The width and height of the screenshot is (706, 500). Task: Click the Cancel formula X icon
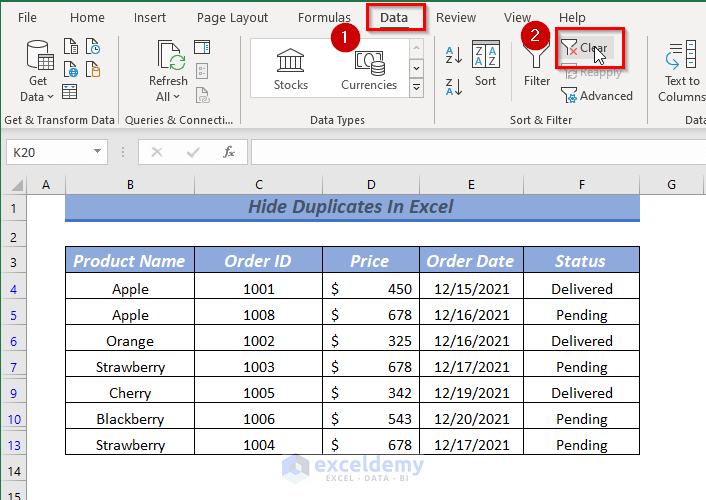157,152
